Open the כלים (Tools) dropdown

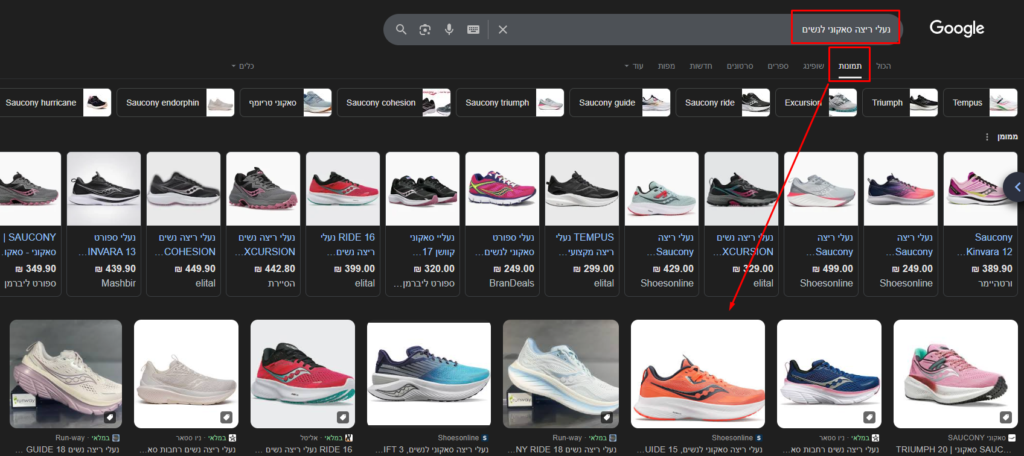click(242, 66)
